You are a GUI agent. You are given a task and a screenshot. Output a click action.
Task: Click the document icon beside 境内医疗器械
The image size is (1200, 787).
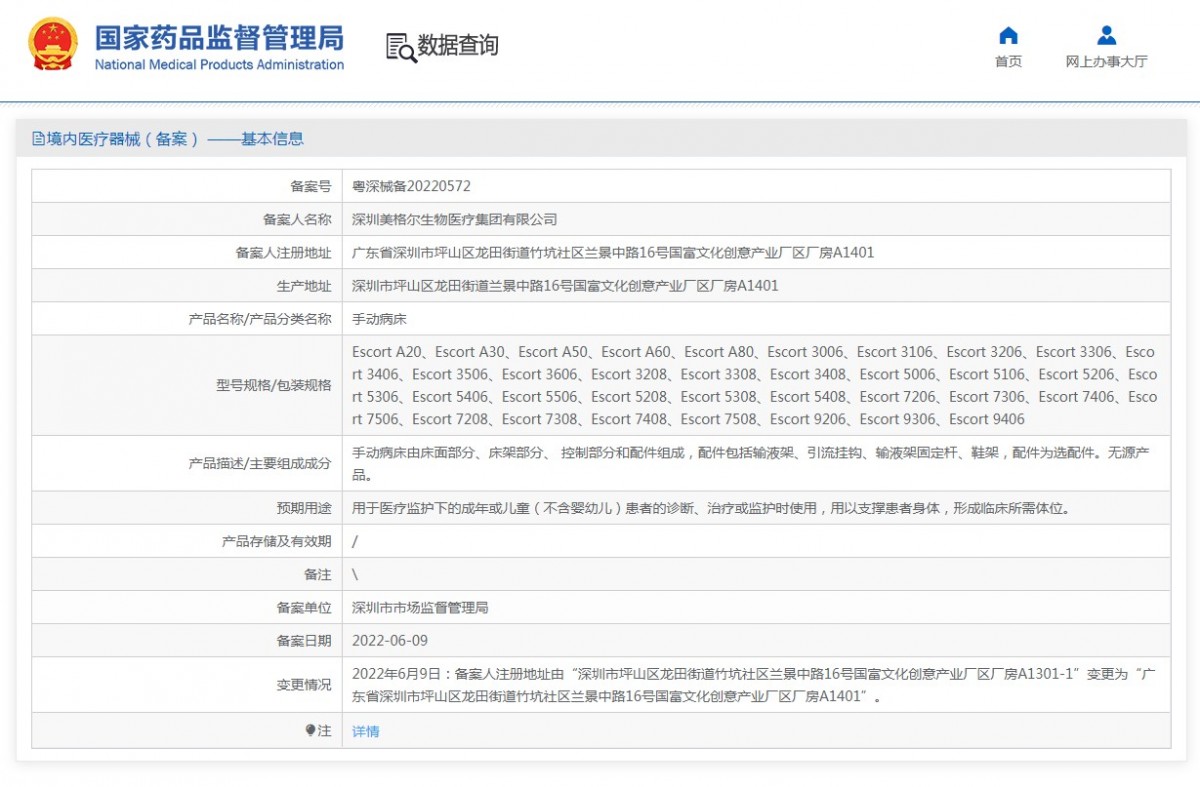point(38,139)
